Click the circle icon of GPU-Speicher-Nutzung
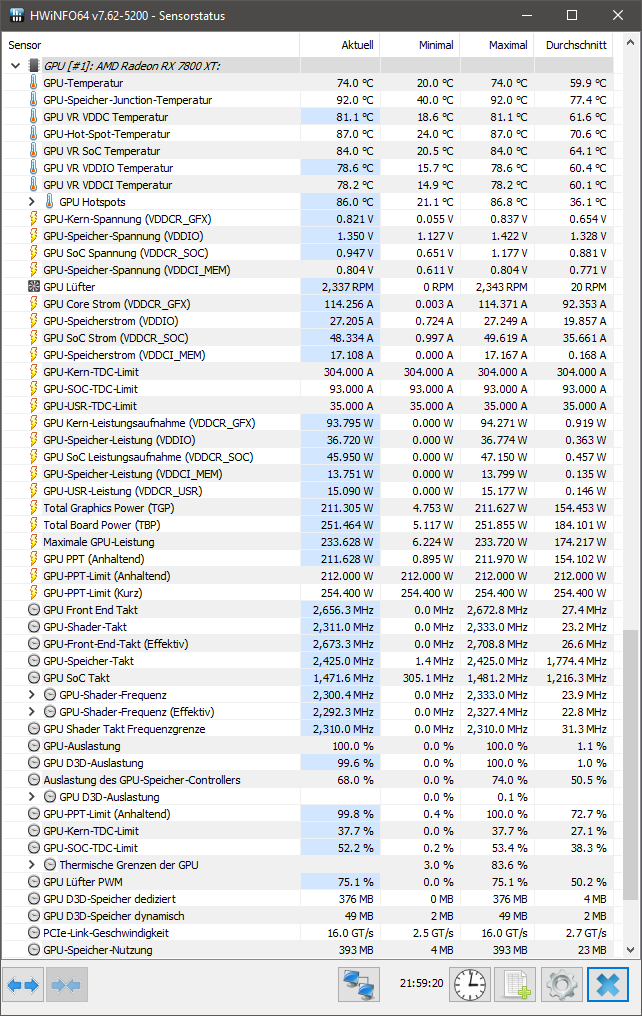Image resolution: width=642 pixels, height=1016 pixels. [34, 950]
